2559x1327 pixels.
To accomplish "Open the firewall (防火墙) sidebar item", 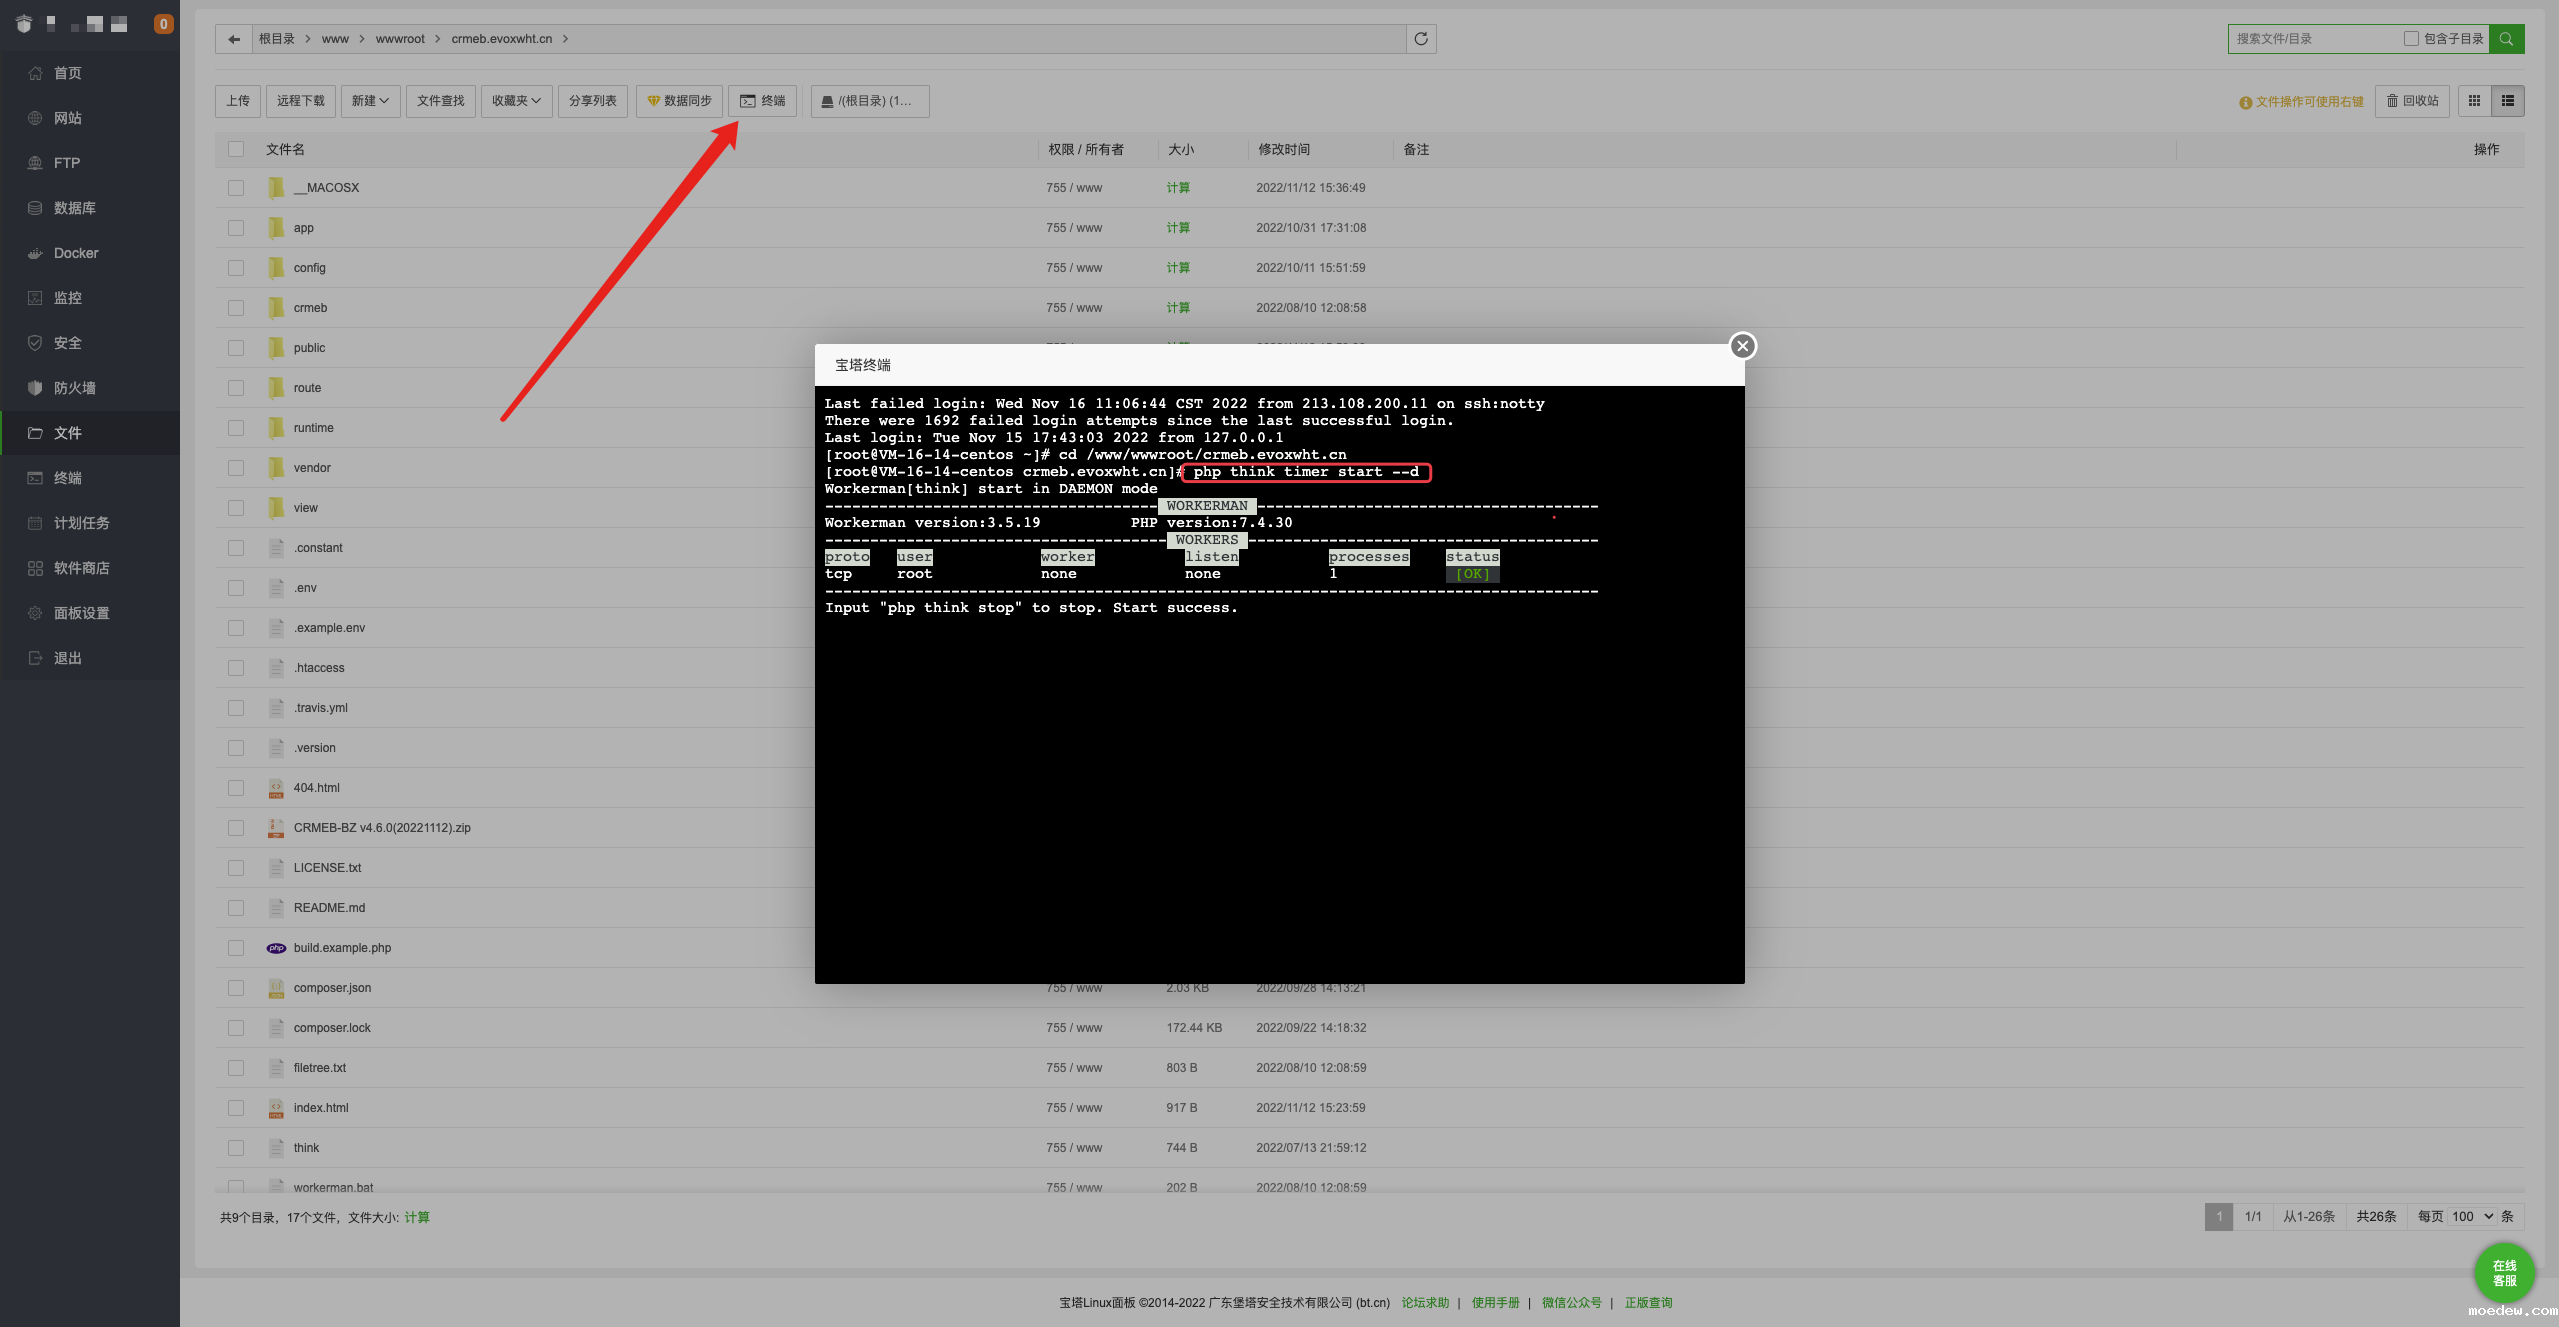I will tap(74, 388).
